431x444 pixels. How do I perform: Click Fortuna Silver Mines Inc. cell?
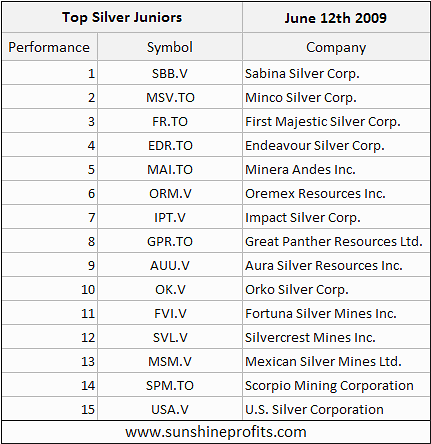click(336, 313)
